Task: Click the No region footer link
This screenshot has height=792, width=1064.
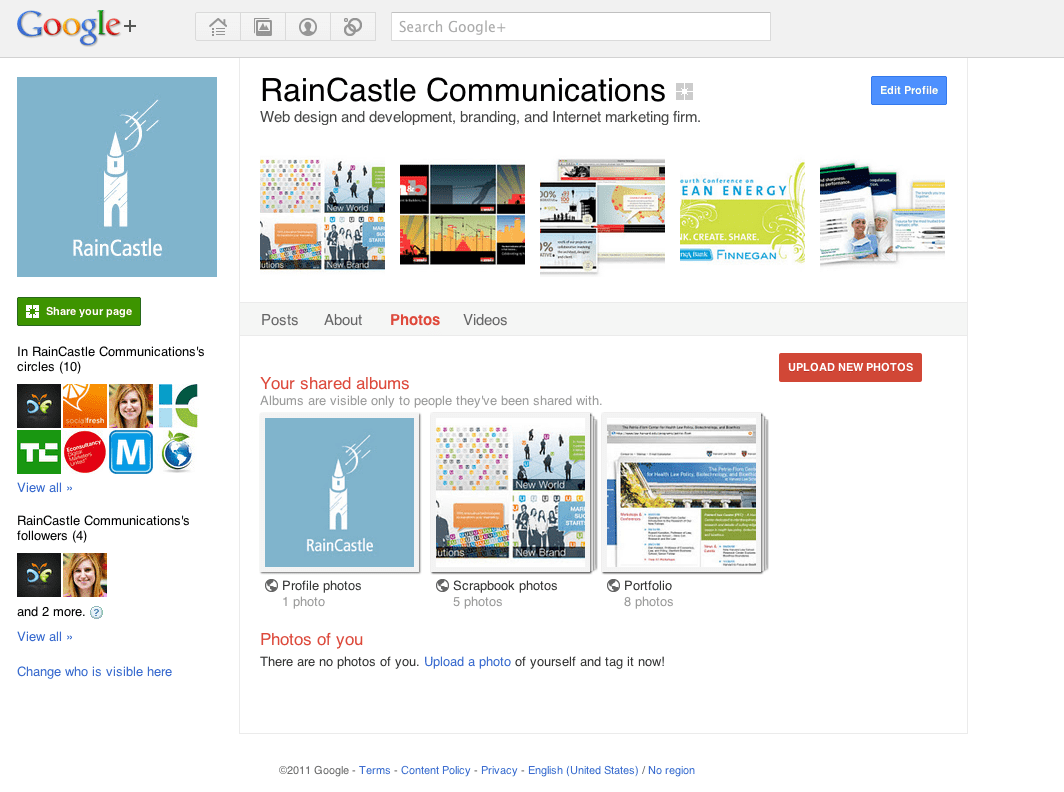Action: (x=671, y=770)
